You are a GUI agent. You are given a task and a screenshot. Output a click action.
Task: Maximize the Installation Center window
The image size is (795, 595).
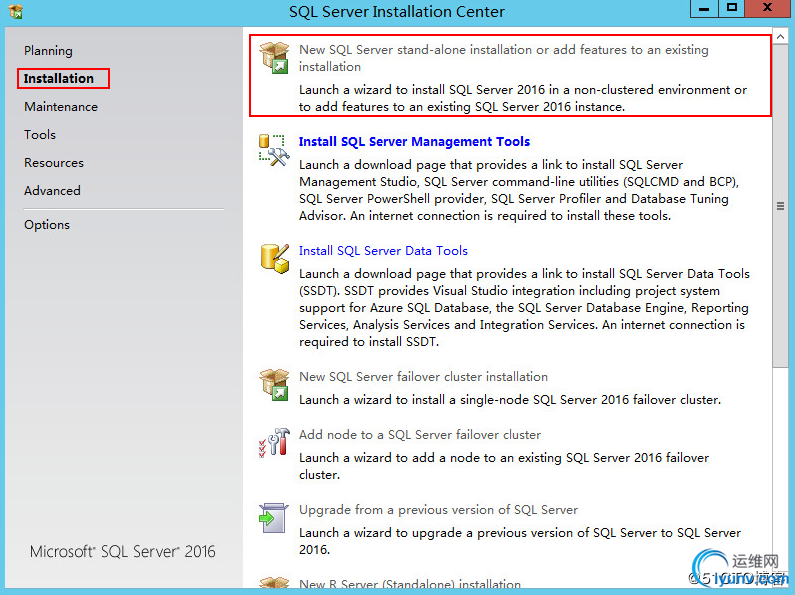[732, 9]
